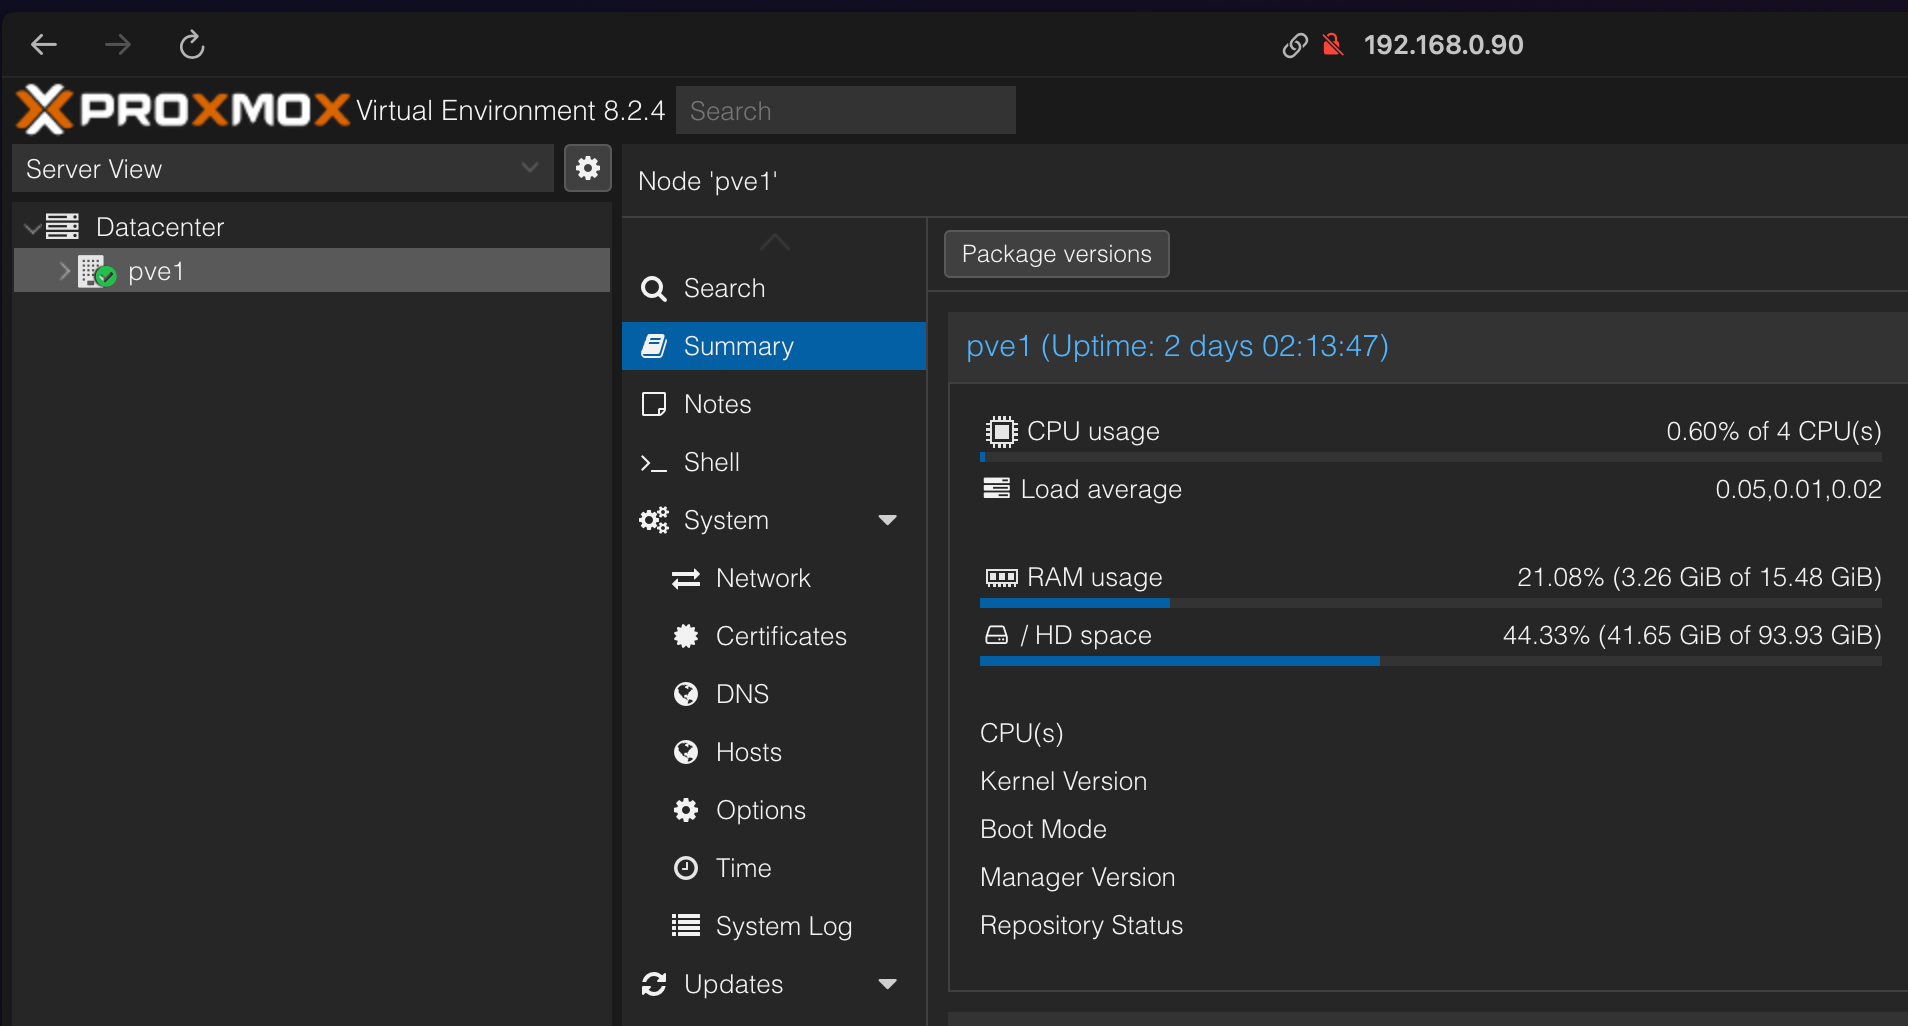Click the browser back arrow
This screenshot has width=1908, height=1026.
pyautogui.click(x=44, y=44)
